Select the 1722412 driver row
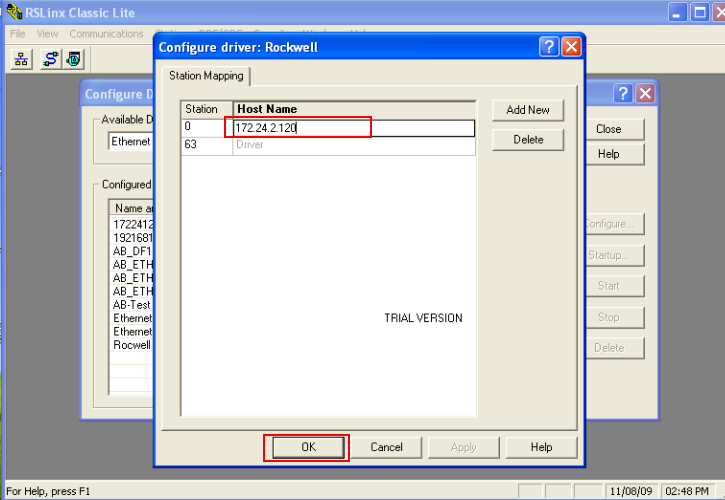Viewport: 725px width, 500px height. point(132,224)
